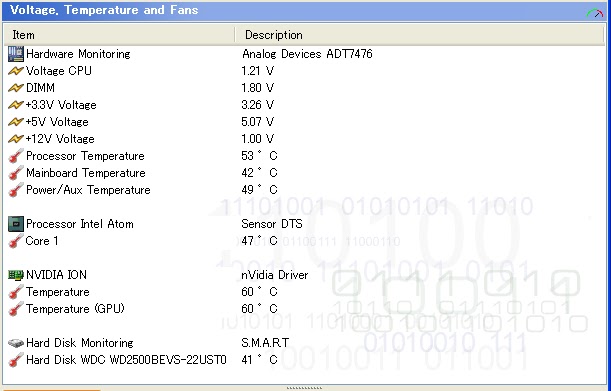Image resolution: width=611 pixels, height=391 pixels.
Task: Select the +5V Voltage label
Action: (57, 122)
